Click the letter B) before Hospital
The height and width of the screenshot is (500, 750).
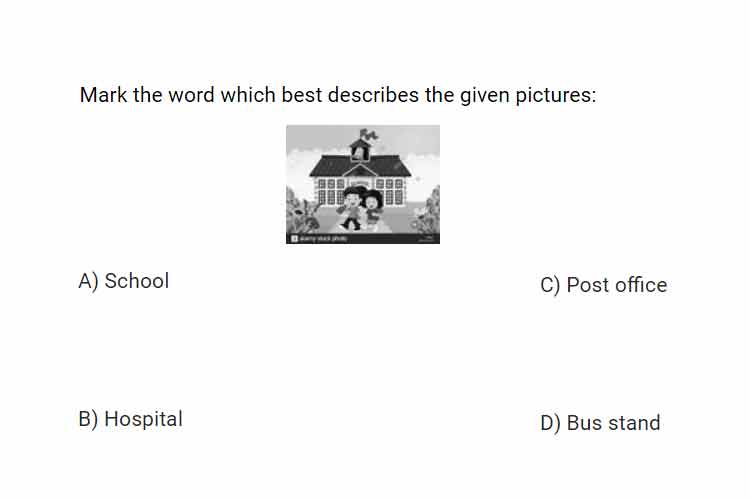[88, 419]
